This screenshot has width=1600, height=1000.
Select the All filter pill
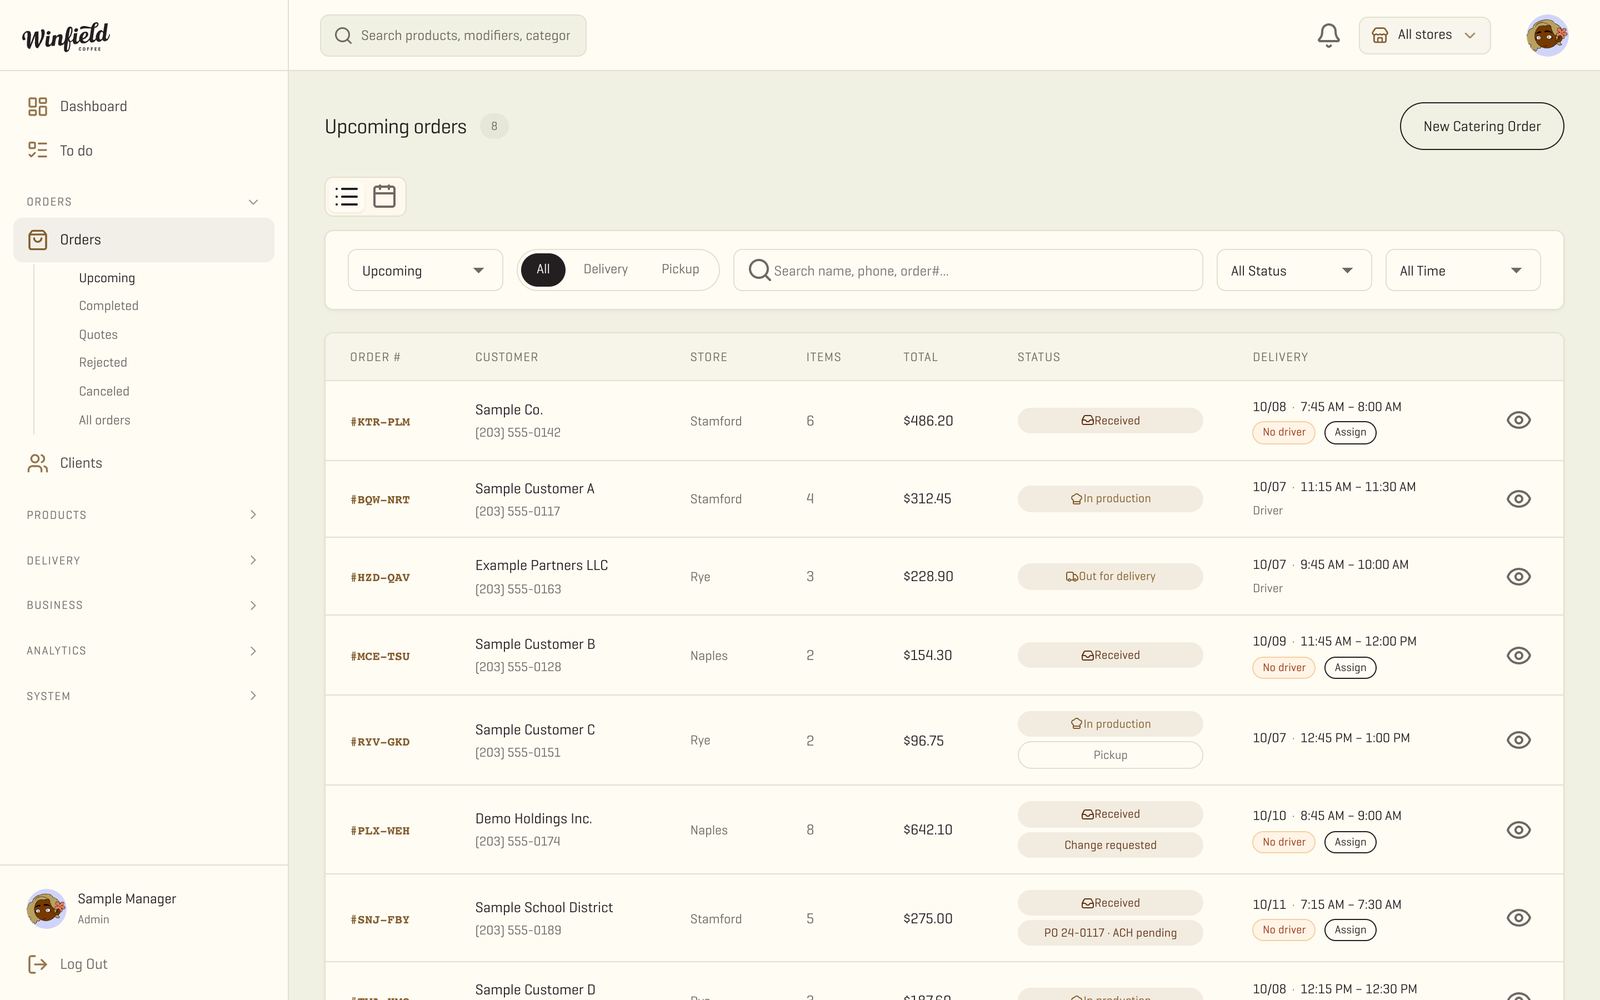click(543, 270)
